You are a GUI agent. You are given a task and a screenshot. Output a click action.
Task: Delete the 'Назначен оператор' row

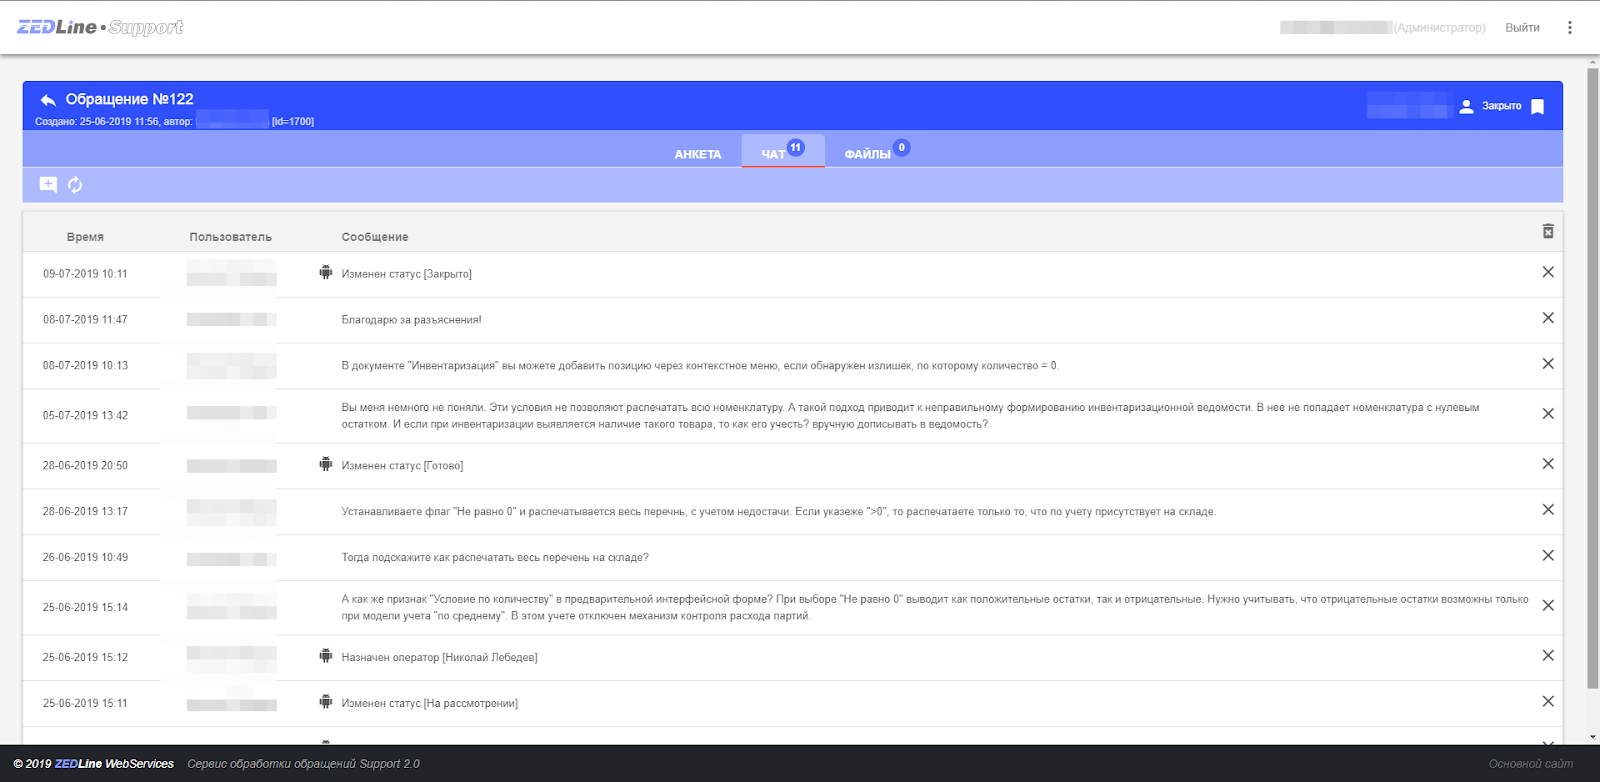pos(1548,656)
